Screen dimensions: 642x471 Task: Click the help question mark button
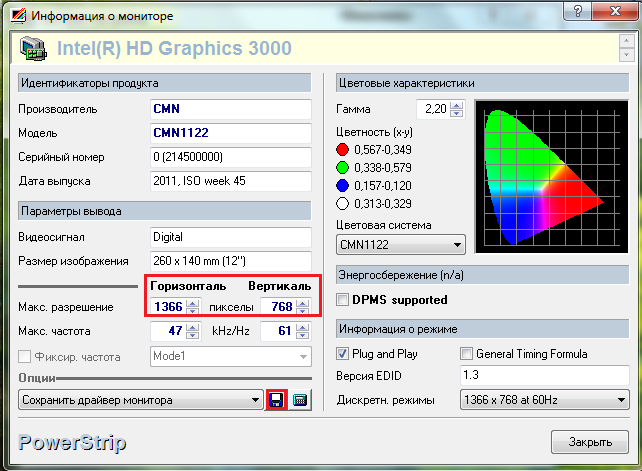577,11
